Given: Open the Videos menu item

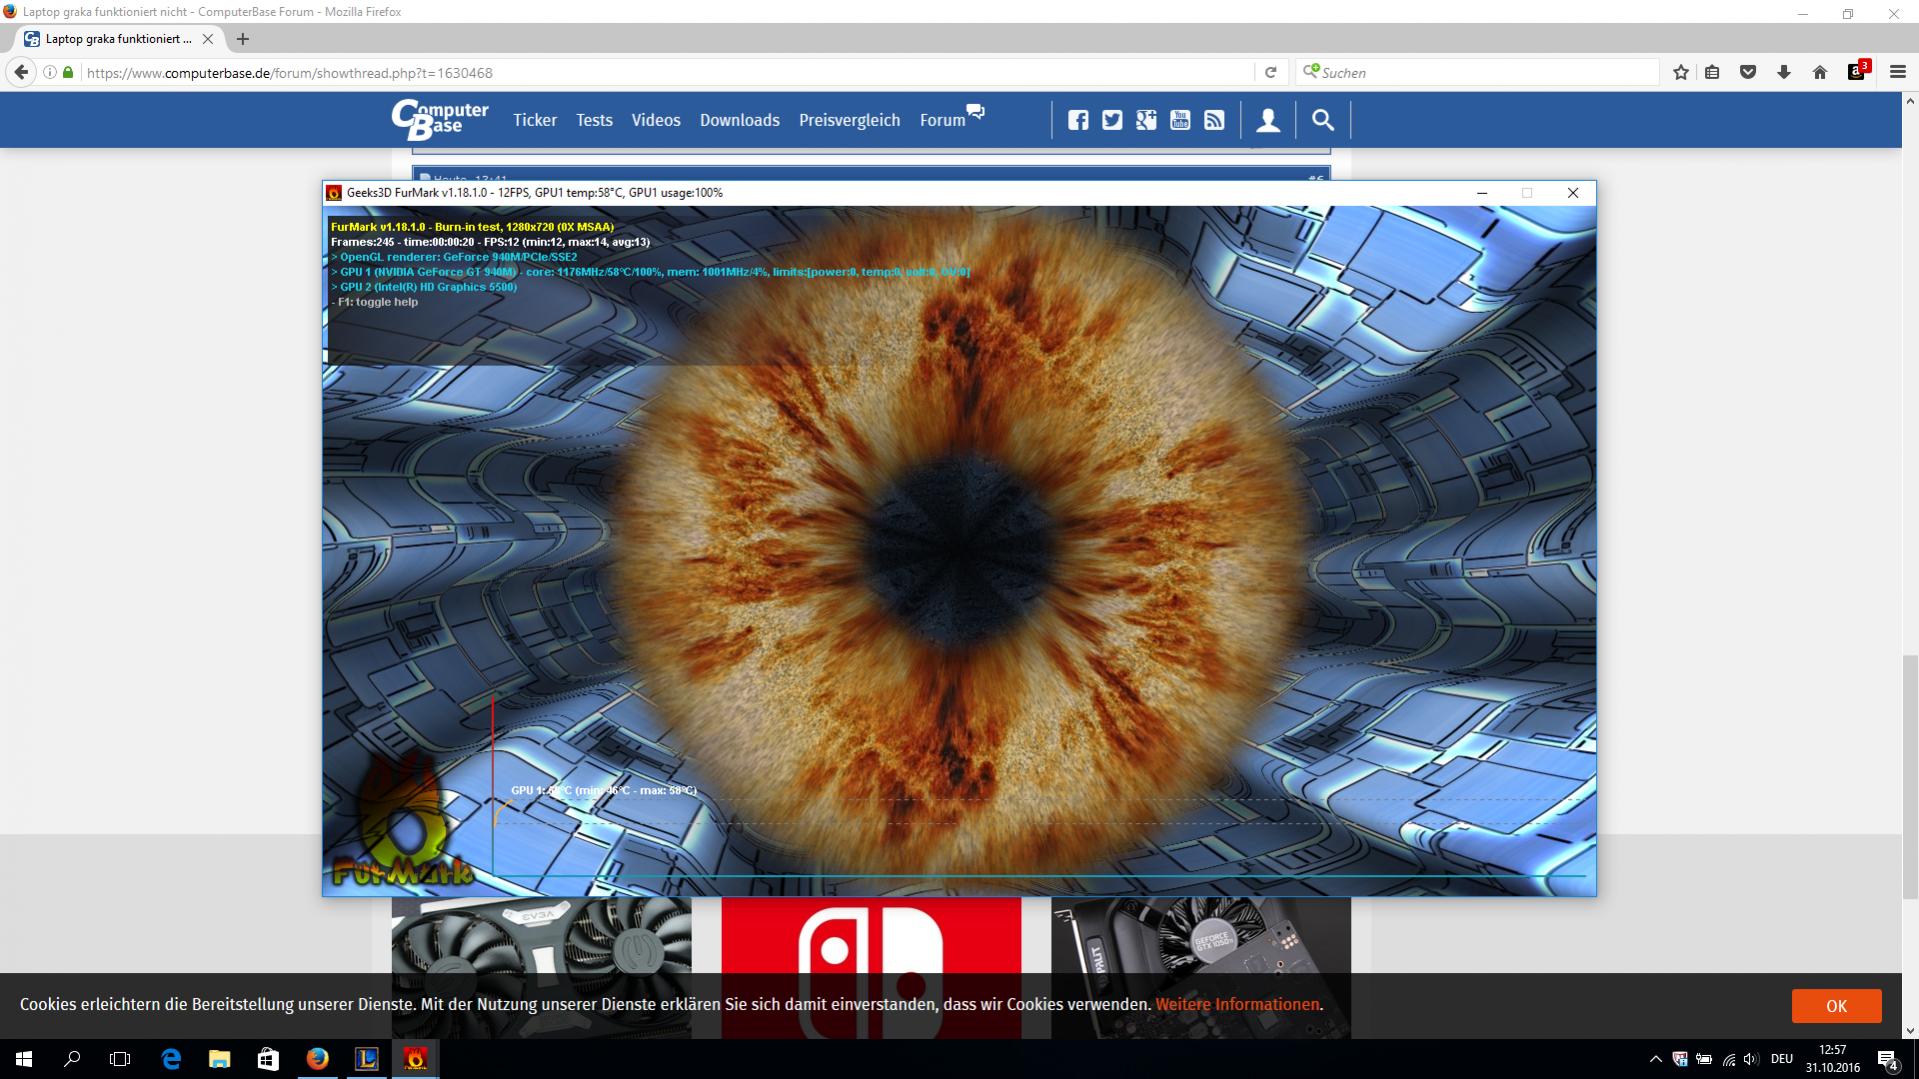Looking at the screenshot, I should (x=656, y=120).
